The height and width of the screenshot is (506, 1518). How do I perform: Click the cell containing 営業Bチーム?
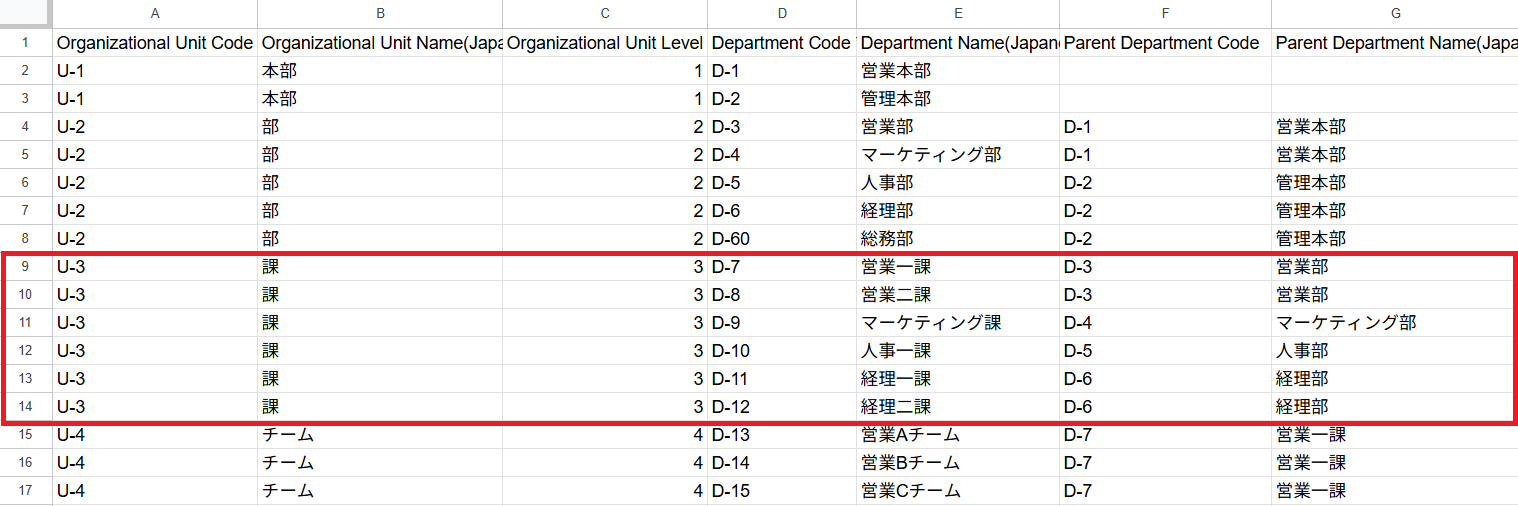pyautogui.click(x=957, y=463)
